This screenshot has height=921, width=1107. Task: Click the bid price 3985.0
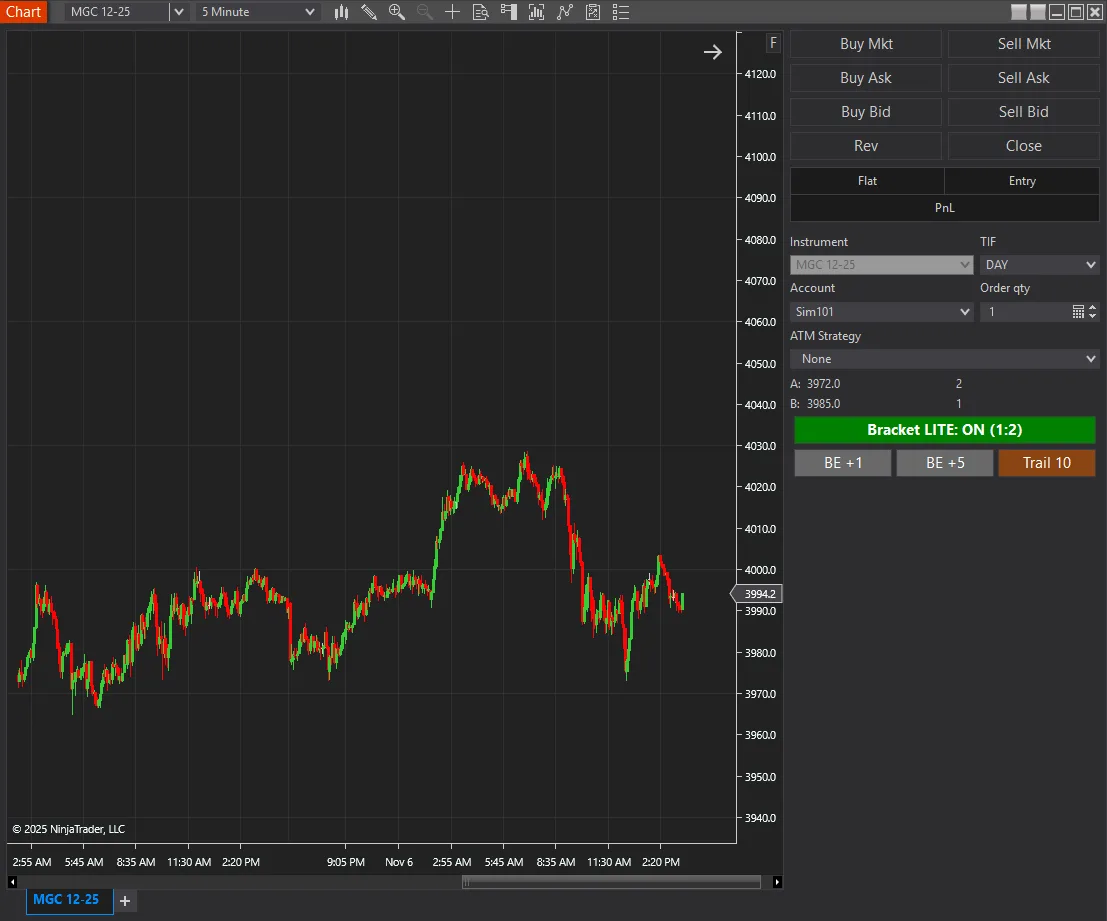click(823, 404)
